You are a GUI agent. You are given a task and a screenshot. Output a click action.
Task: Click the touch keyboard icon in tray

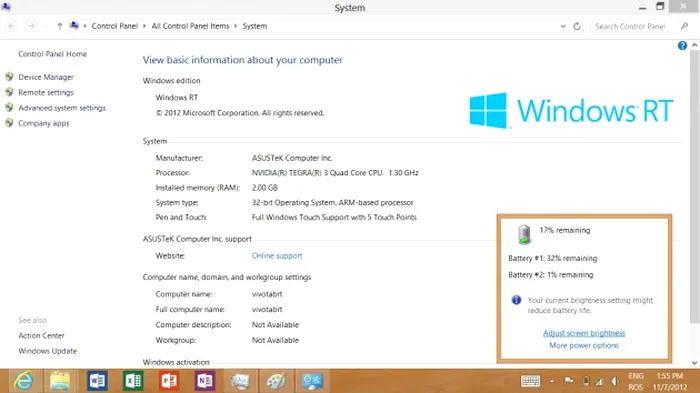point(530,381)
